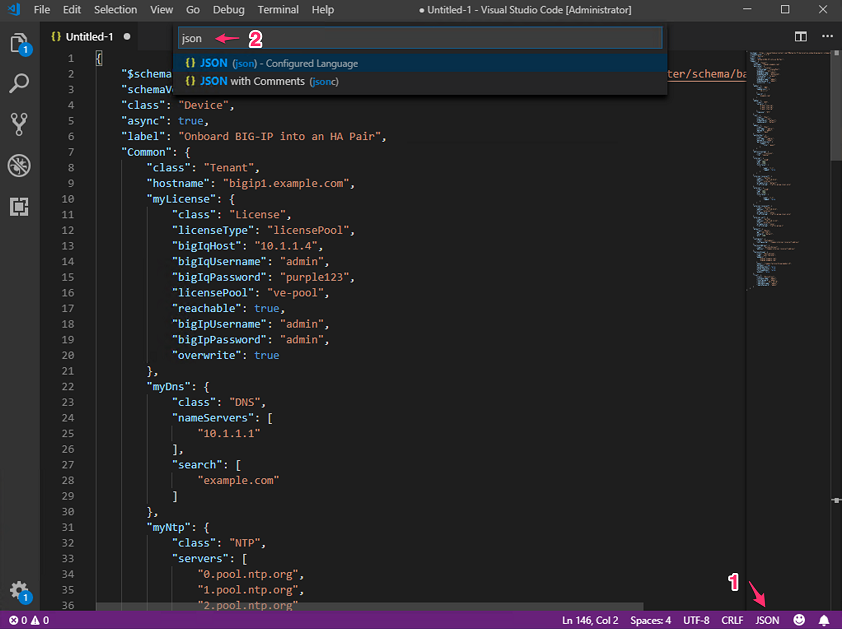Click the horizontal scrollbar at editor bottom
842x629 pixels.
[x=369, y=606]
